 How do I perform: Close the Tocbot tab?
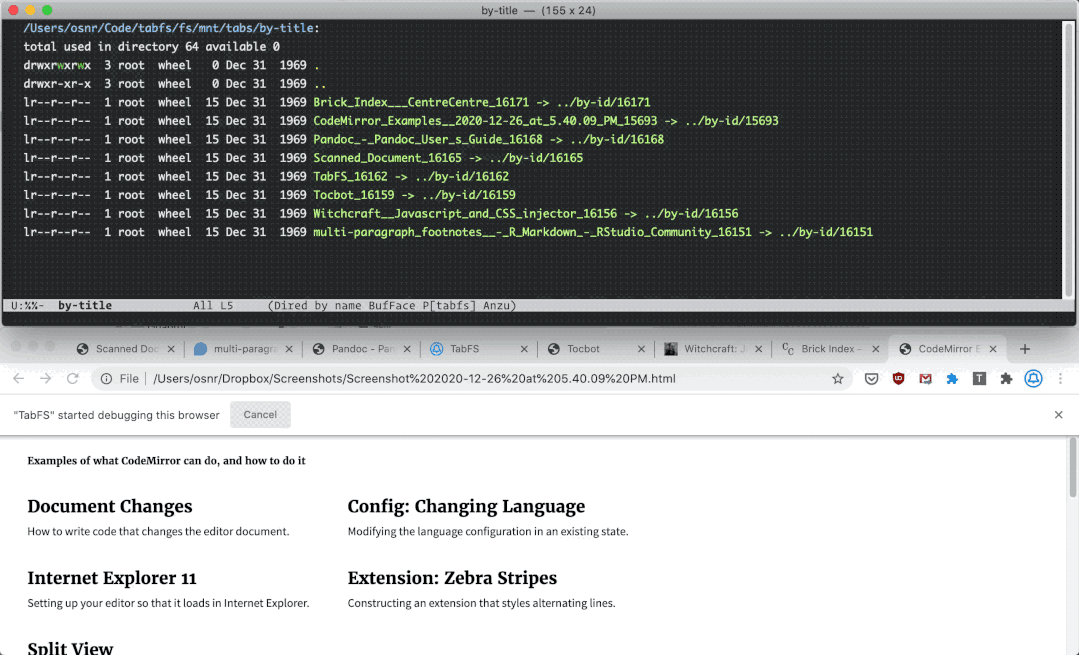coord(641,349)
